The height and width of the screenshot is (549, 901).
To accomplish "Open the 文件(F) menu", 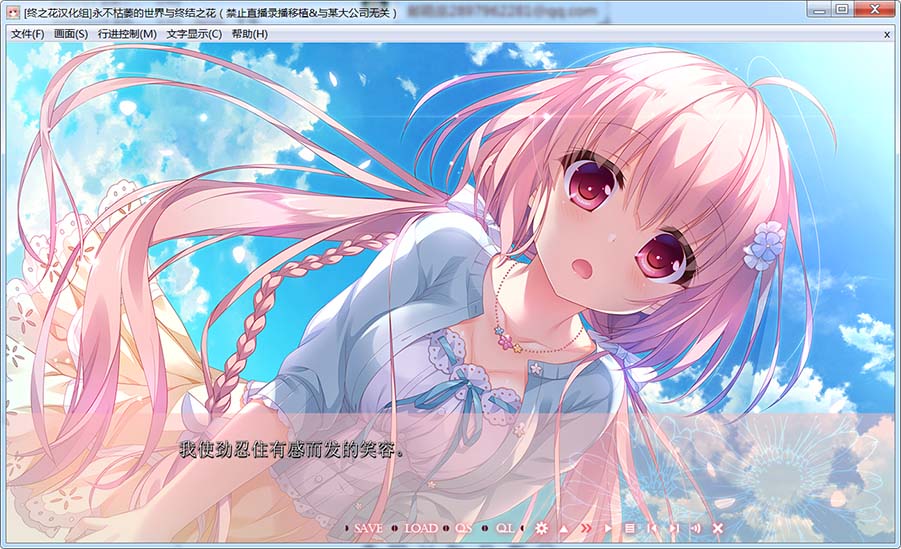I will coord(27,33).
